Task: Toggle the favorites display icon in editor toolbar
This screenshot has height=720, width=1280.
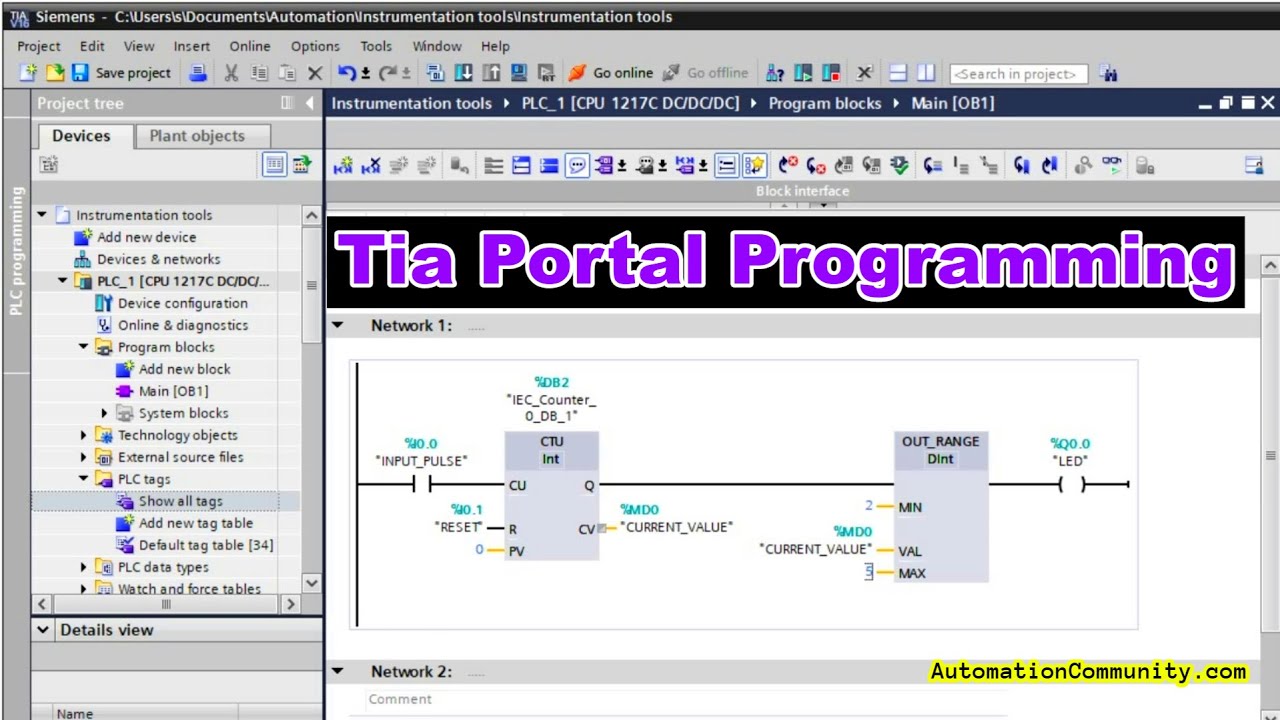Action: [x=754, y=166]
